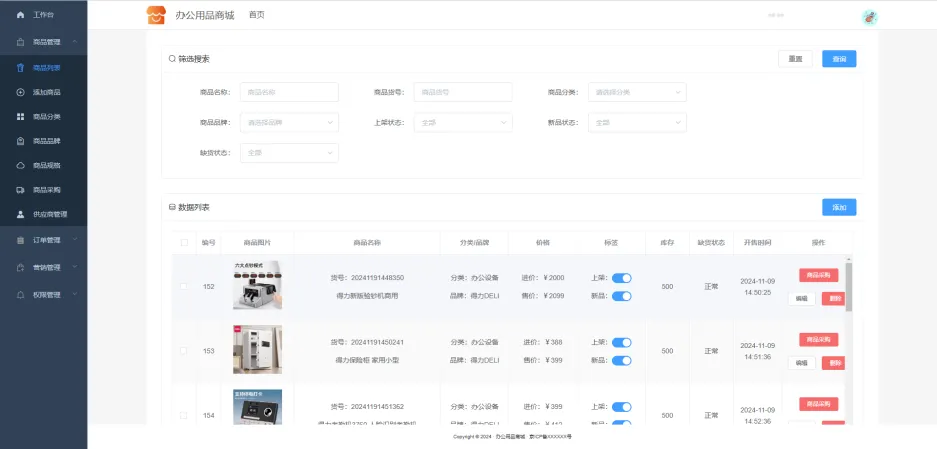Toggle the 上架 switch for product 152
The width and height of the screenshot is (937, 449).
point(621,278)
